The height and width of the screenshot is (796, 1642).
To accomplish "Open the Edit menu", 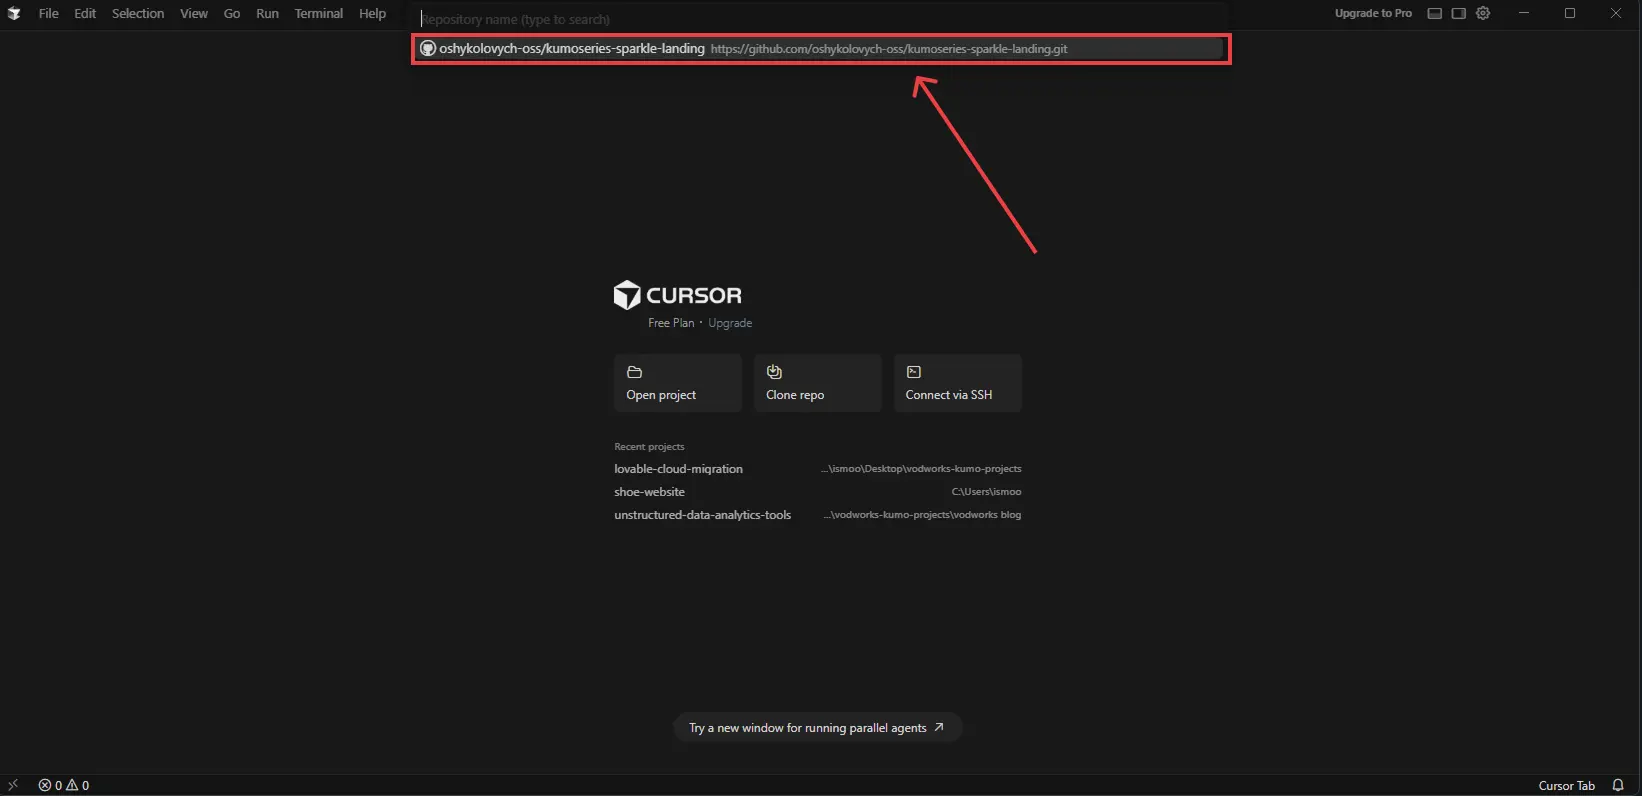I will [85, 13].
